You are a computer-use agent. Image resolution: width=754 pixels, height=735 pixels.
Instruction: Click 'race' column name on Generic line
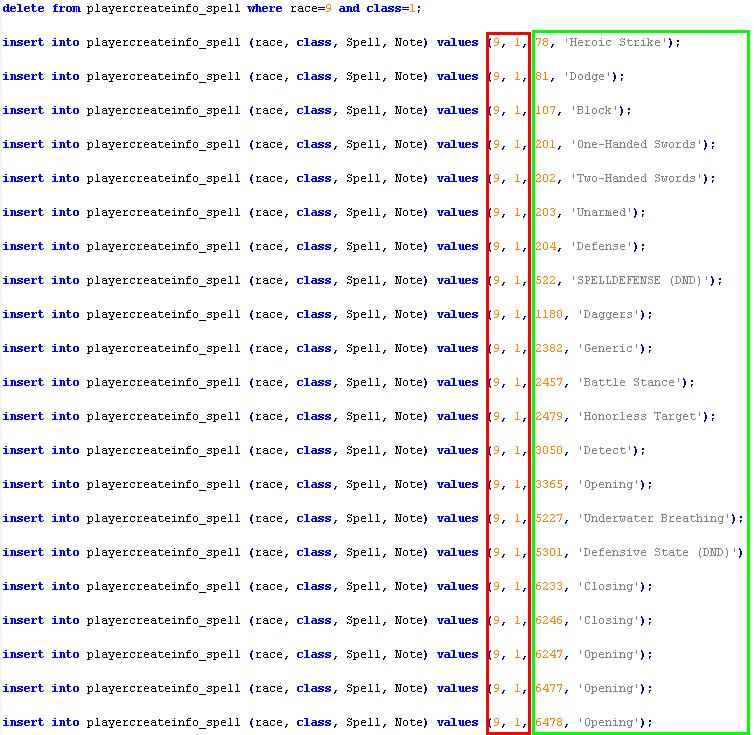tap(268, 348)
